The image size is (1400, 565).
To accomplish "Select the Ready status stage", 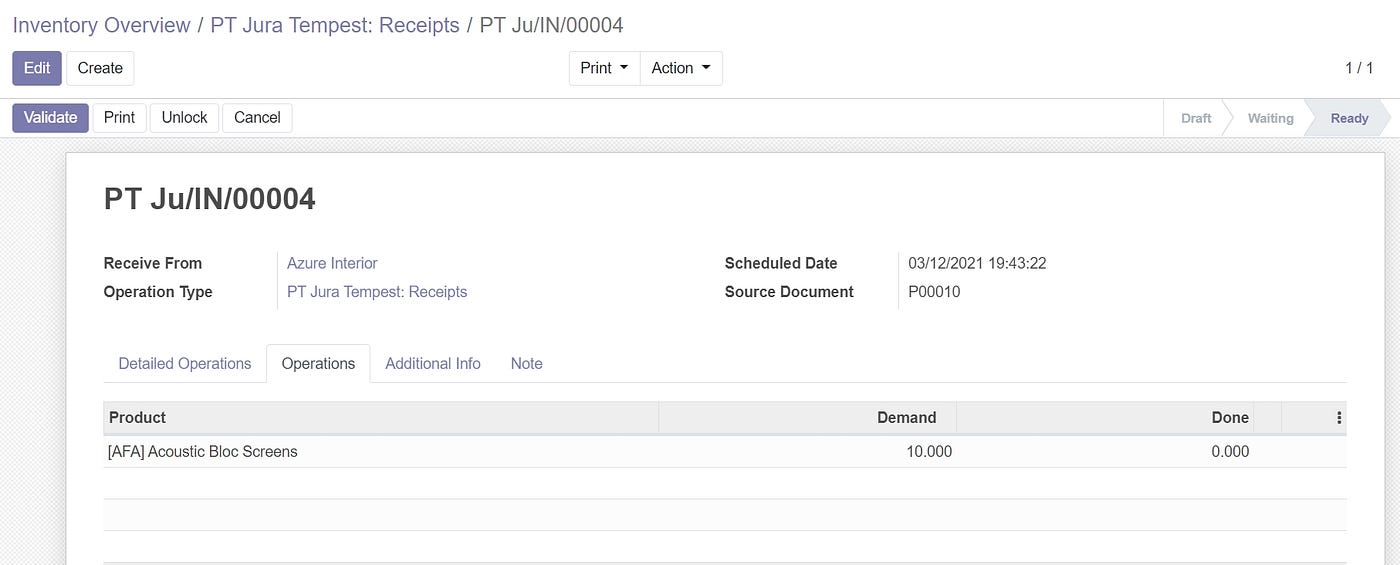I will tap(1349, 118).
